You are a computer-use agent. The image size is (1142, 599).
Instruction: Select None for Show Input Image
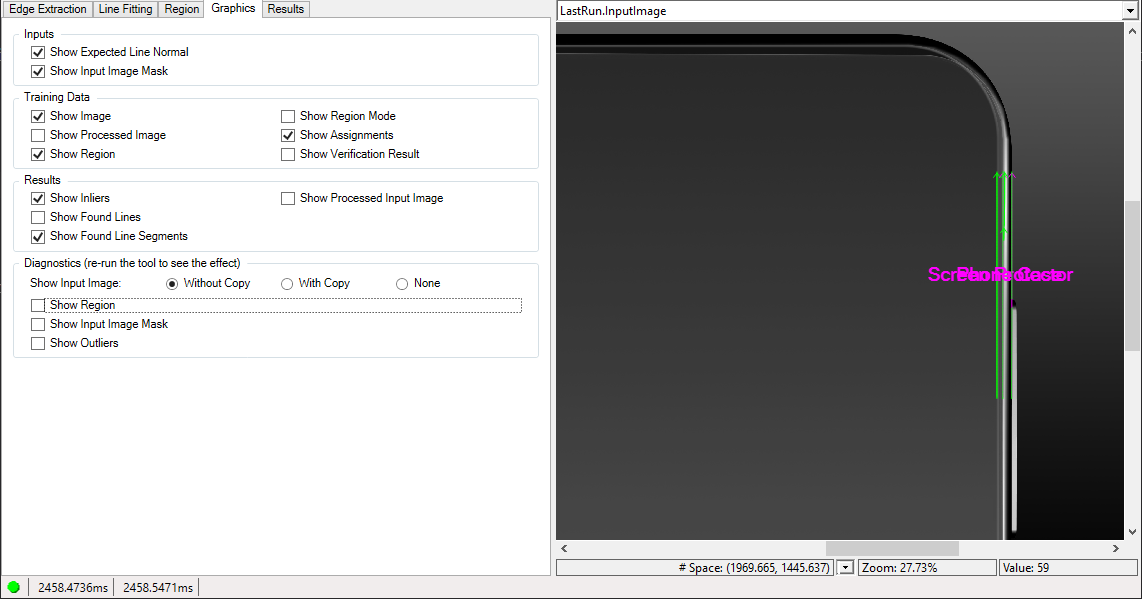pos(401,283)
